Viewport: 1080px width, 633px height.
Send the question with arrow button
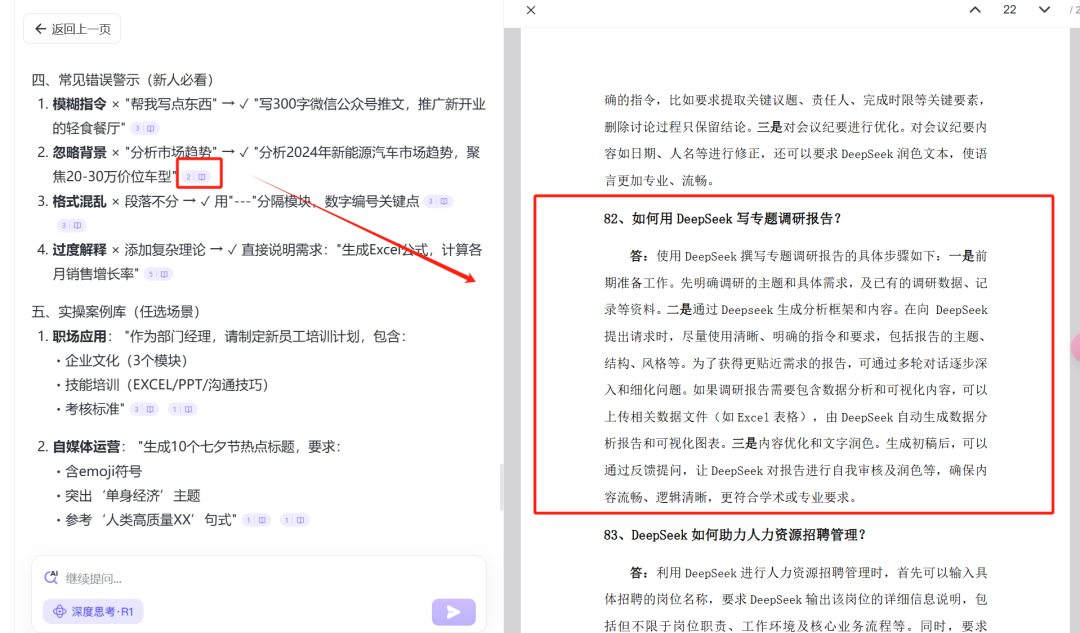click(453, 612)
